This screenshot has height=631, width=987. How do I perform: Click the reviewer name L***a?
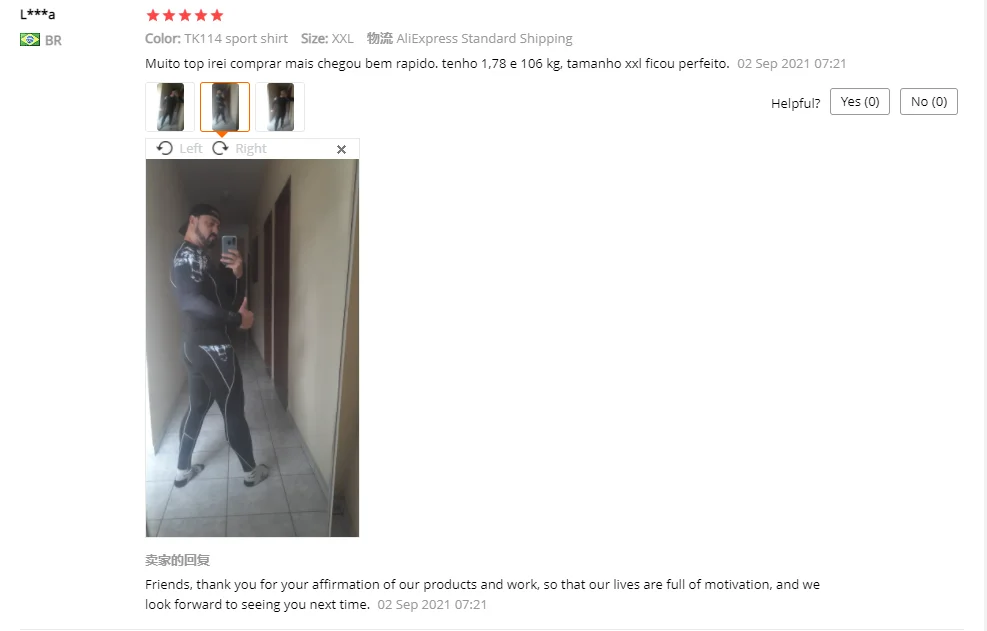click(x=38, y=14)
